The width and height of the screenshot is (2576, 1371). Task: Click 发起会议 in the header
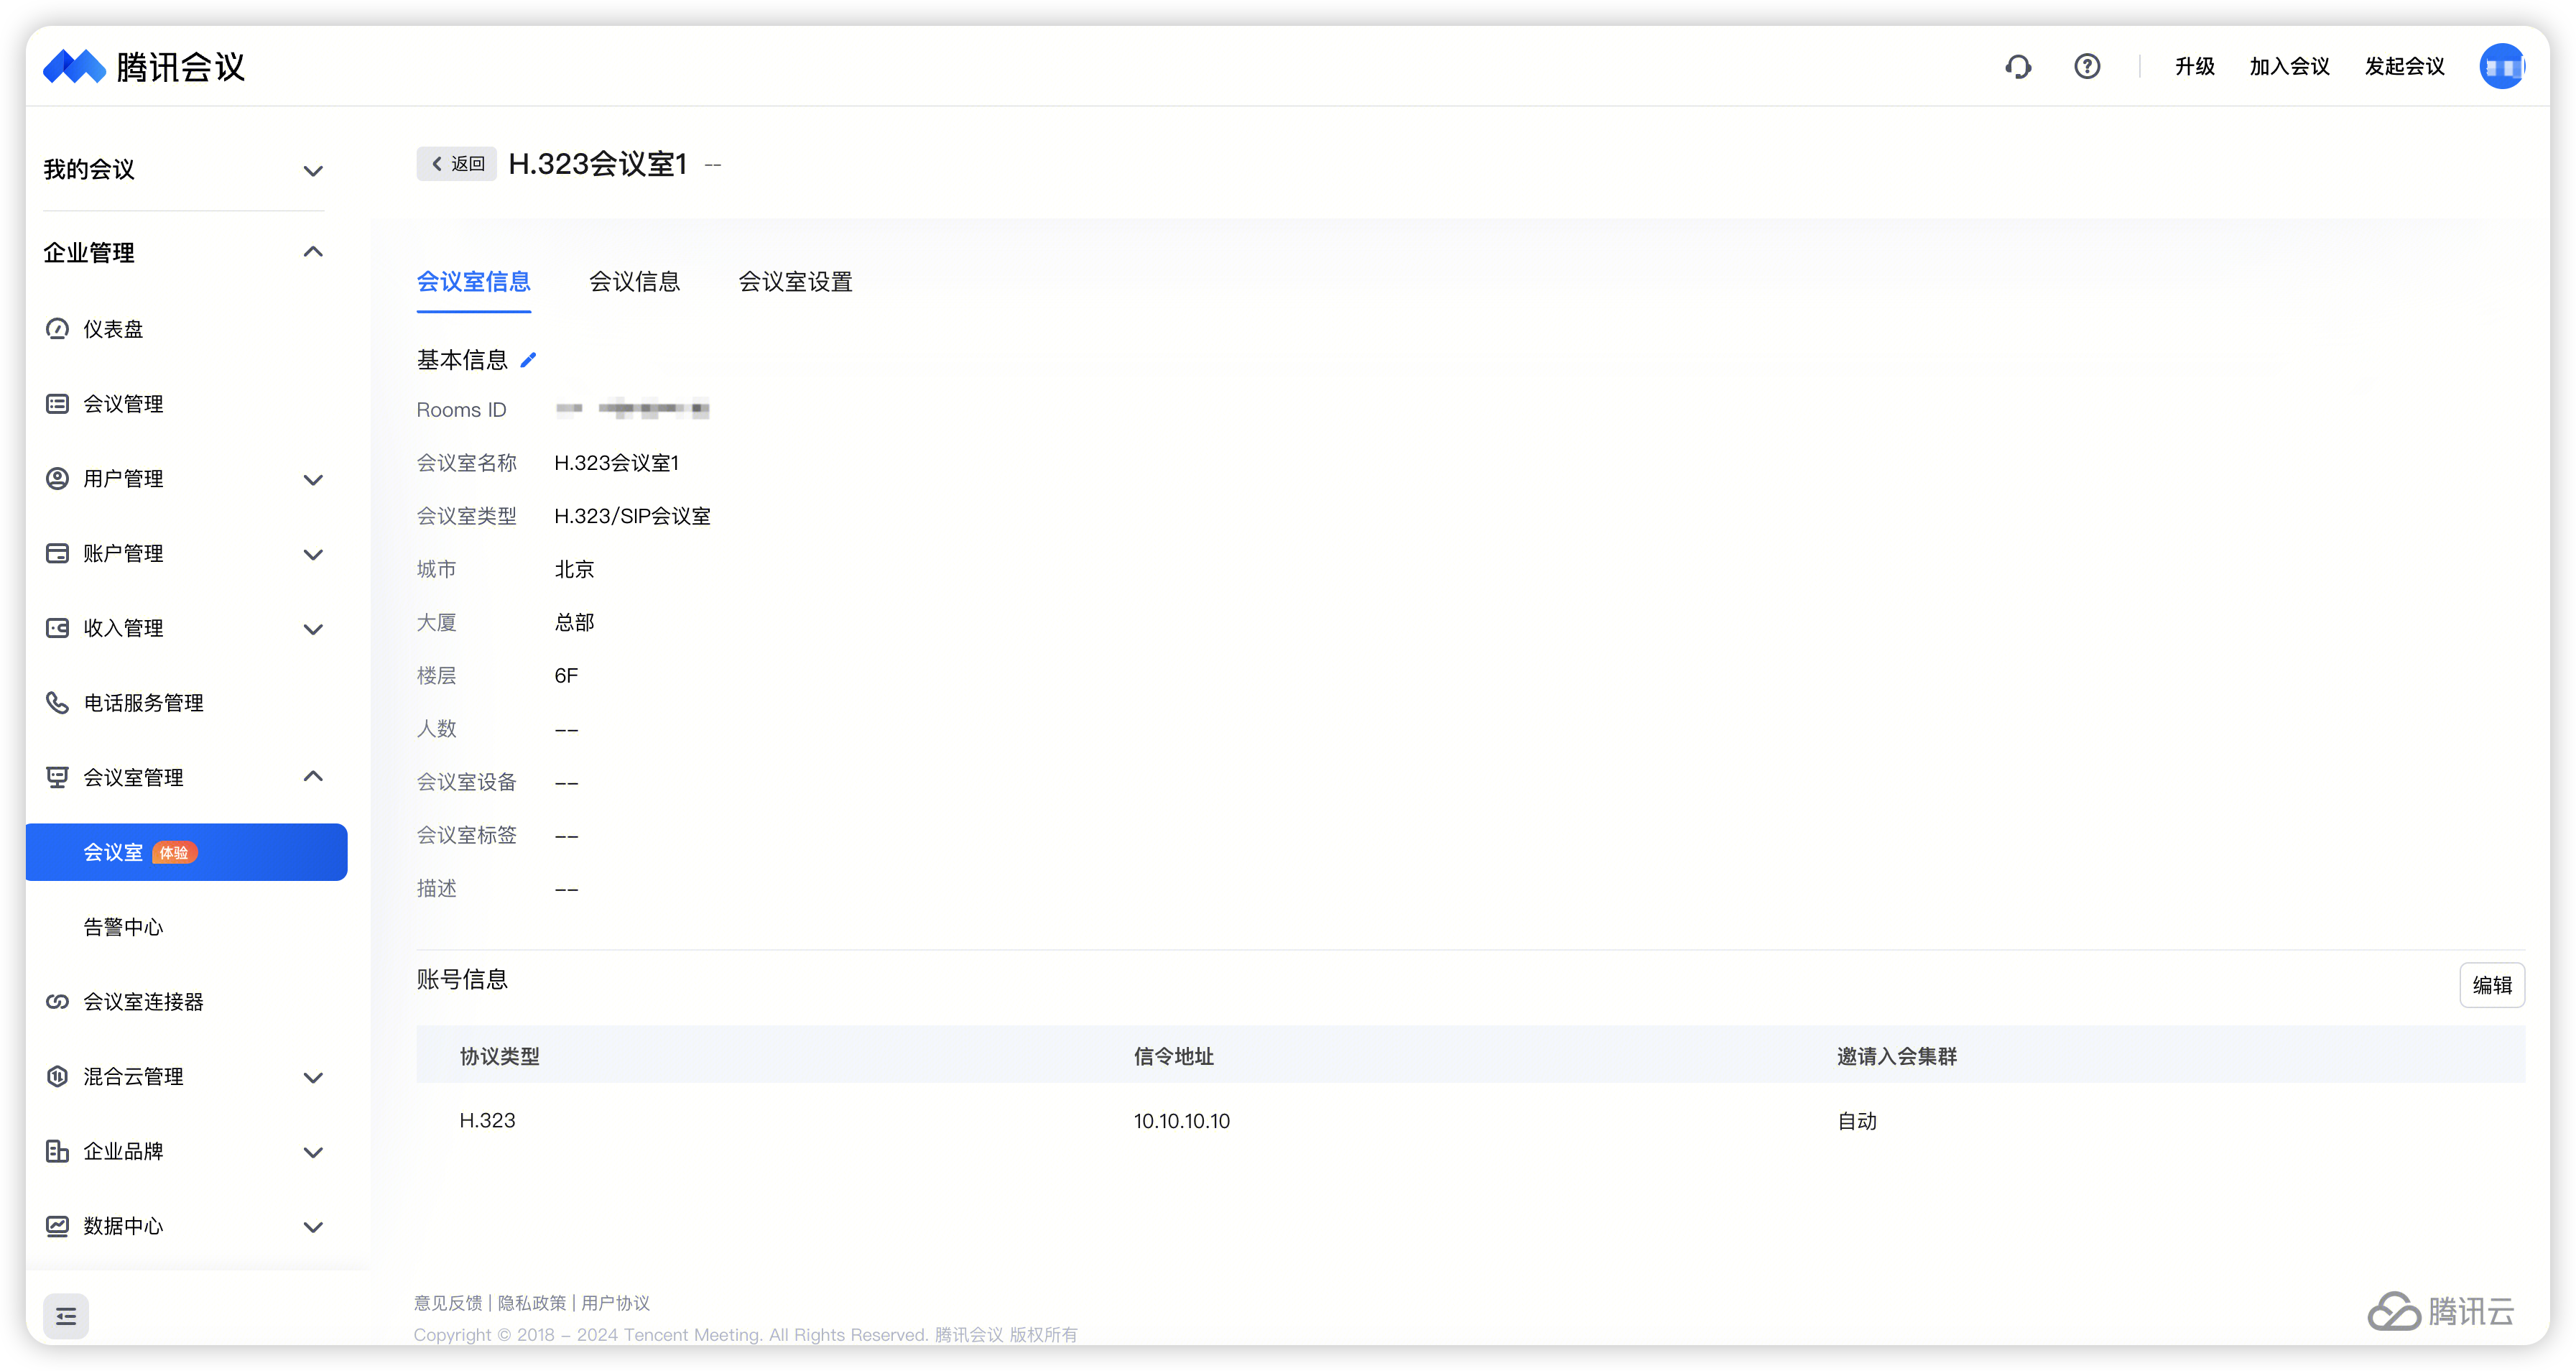2404,67
